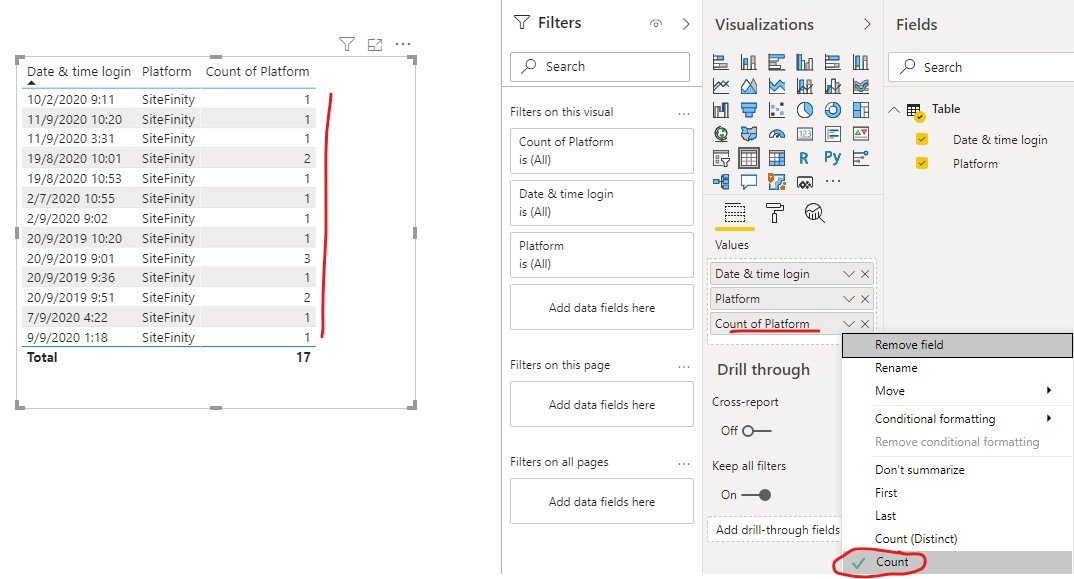The height and width of the screenshot is (579, 1074).
Task: Select the Donut chart visual
Action: click(832, 110)
